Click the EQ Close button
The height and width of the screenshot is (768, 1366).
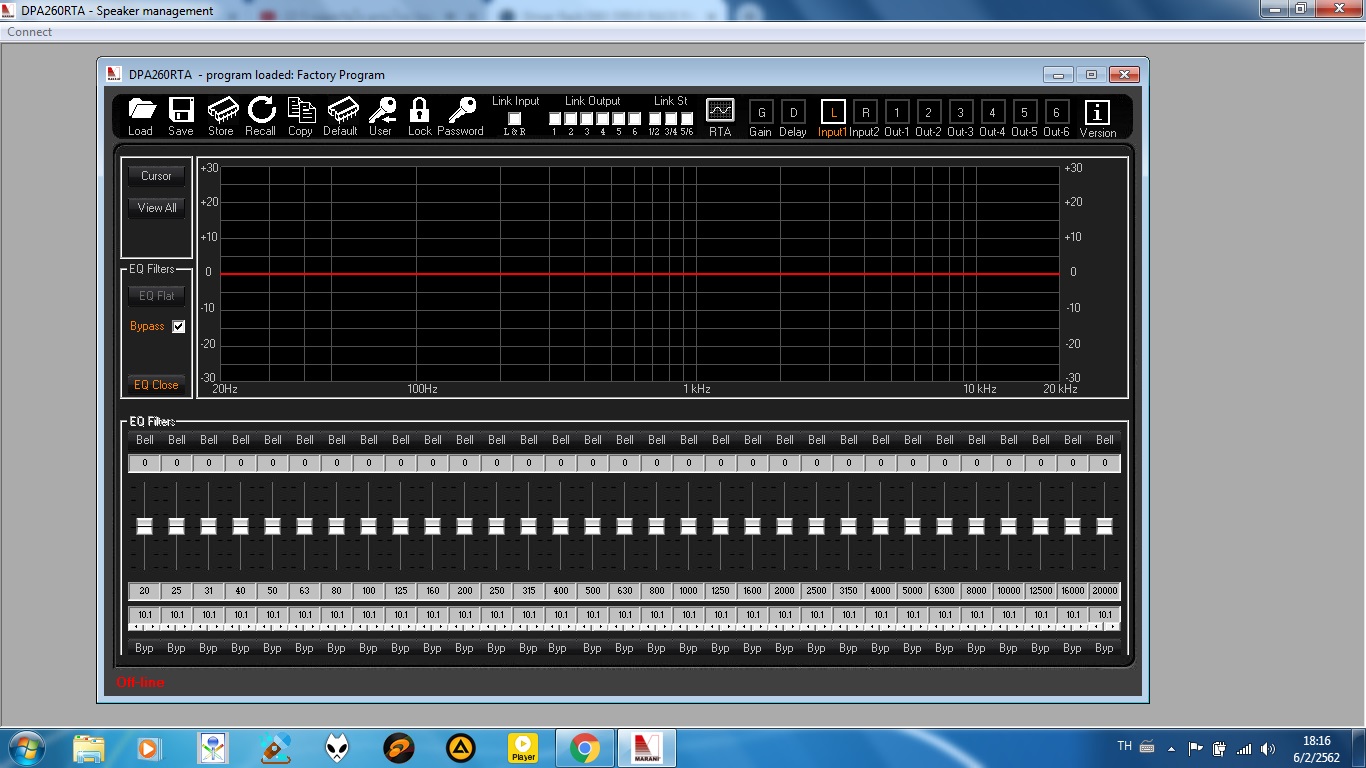click(157, 385)
